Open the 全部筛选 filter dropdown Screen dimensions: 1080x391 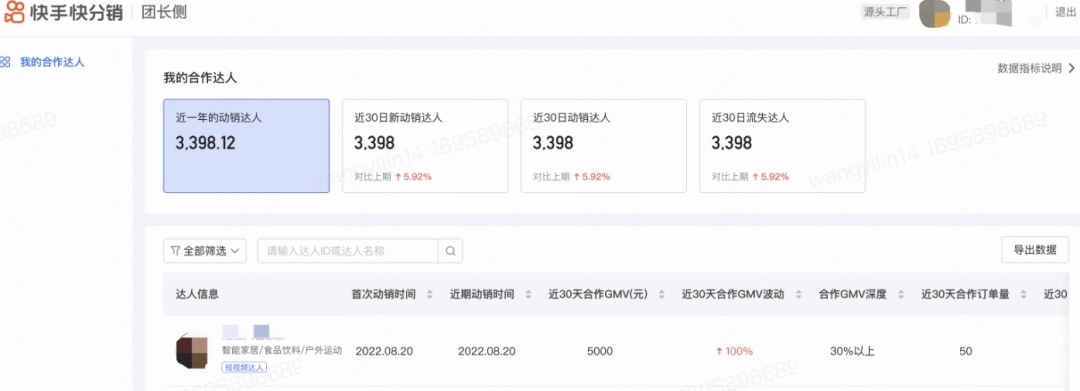205,251
